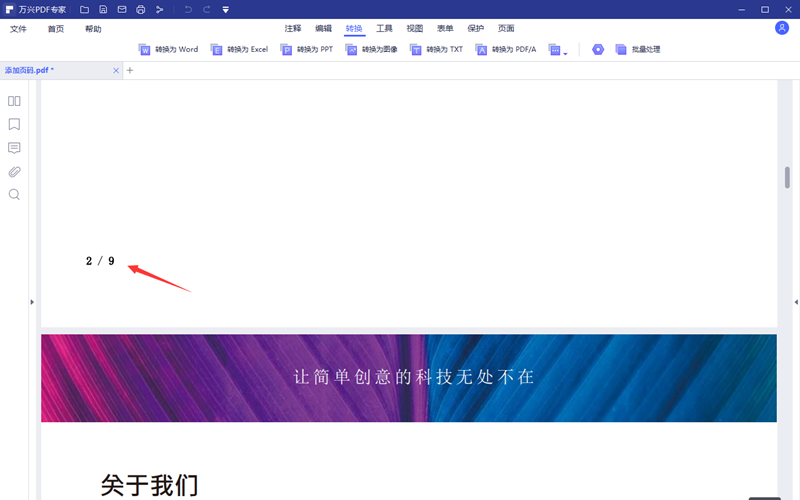800x500 pixels.
Task: Open the 文件 menu
Action: 18,29
